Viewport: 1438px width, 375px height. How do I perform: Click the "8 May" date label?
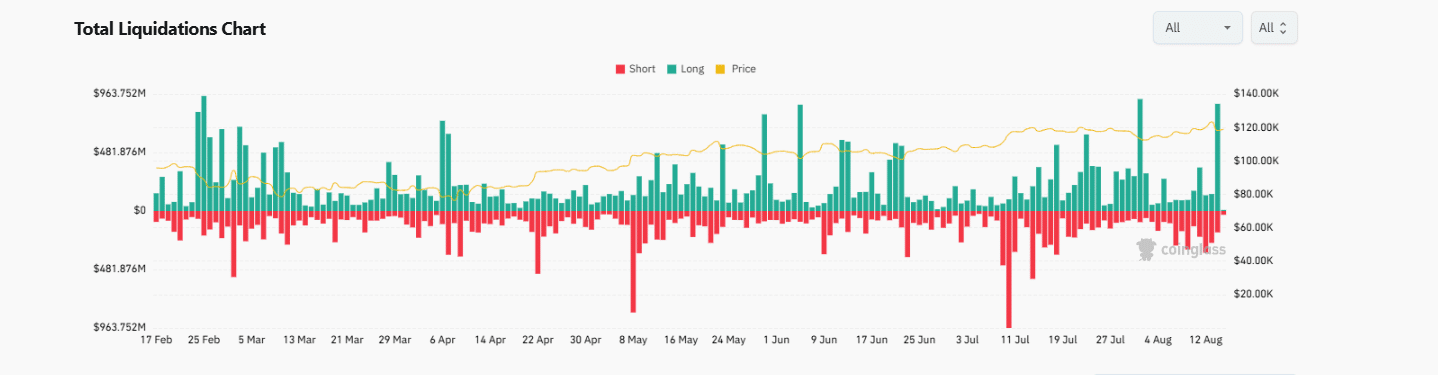pos(634,340)
